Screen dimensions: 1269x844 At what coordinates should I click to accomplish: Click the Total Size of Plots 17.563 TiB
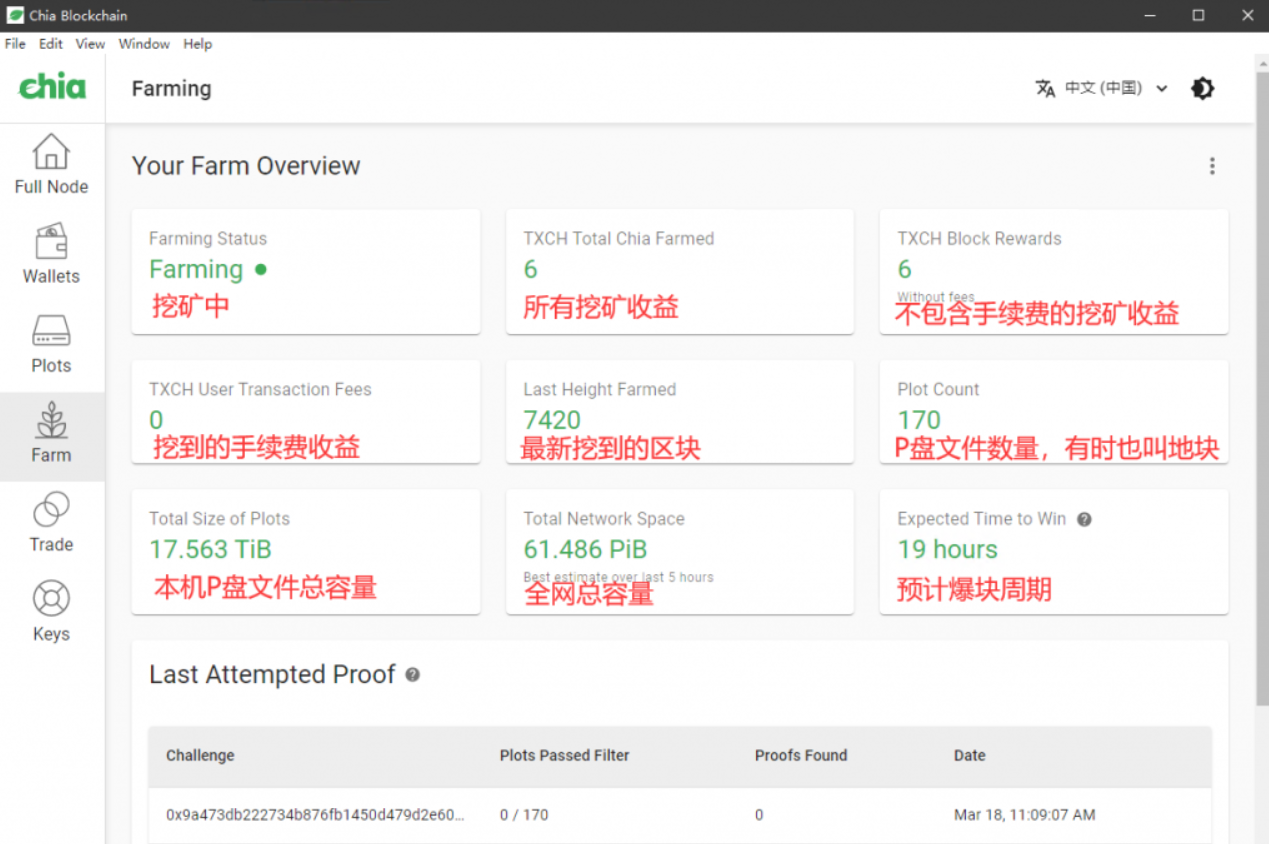tap(210, 549)
